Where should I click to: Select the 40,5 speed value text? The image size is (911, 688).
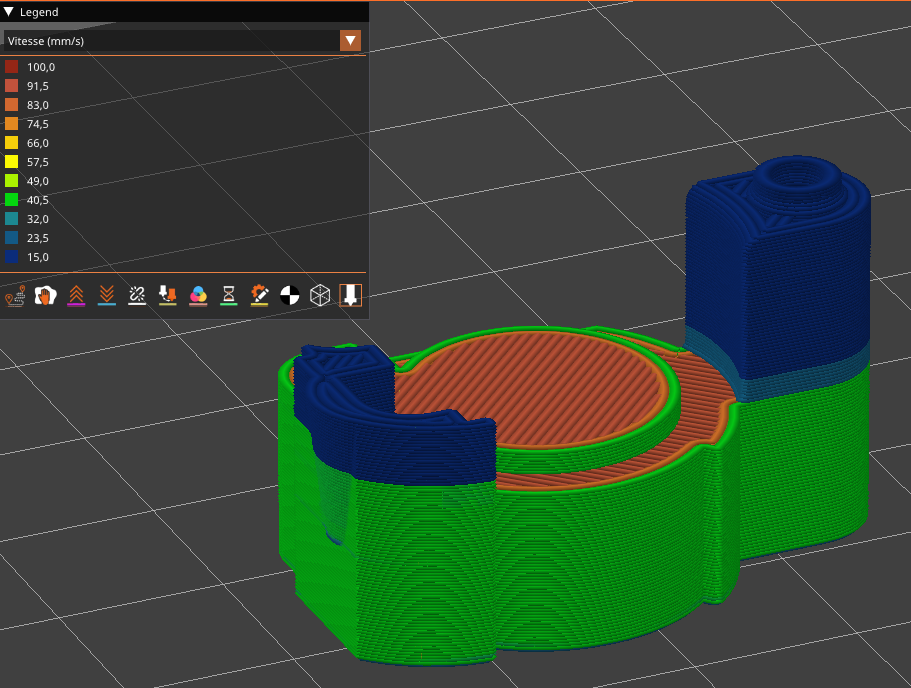38,200
